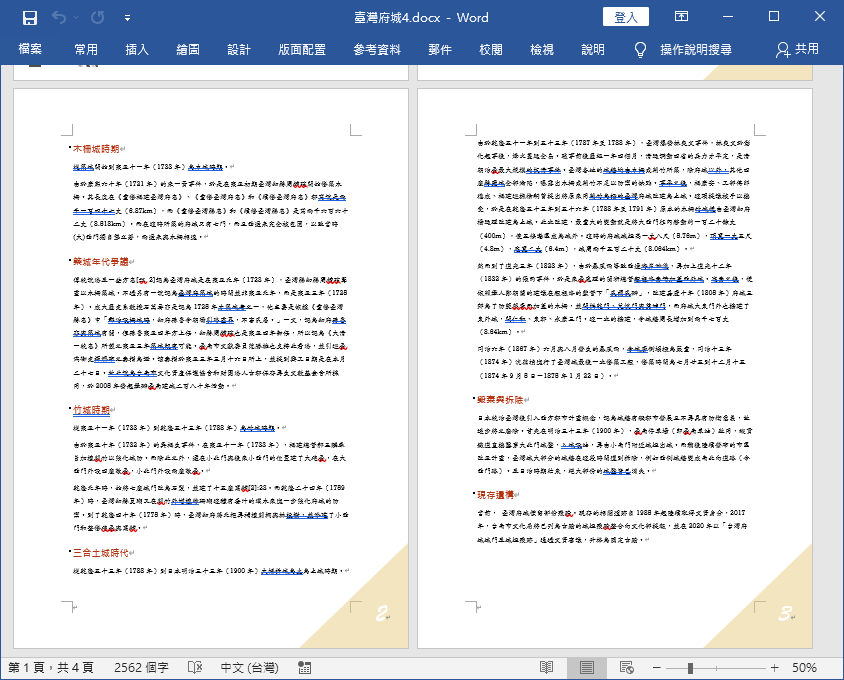Screen dimensions: 844x680
Task: Click the 操作說明搜尋 search field
Action: point(696,50)
